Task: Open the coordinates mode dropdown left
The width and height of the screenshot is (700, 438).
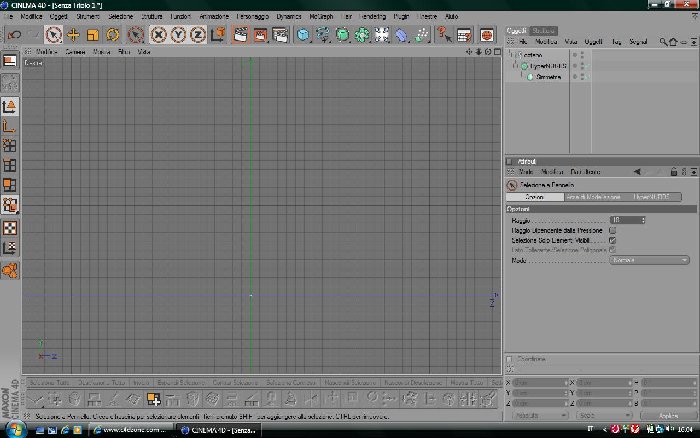Action: click(539, 416)
